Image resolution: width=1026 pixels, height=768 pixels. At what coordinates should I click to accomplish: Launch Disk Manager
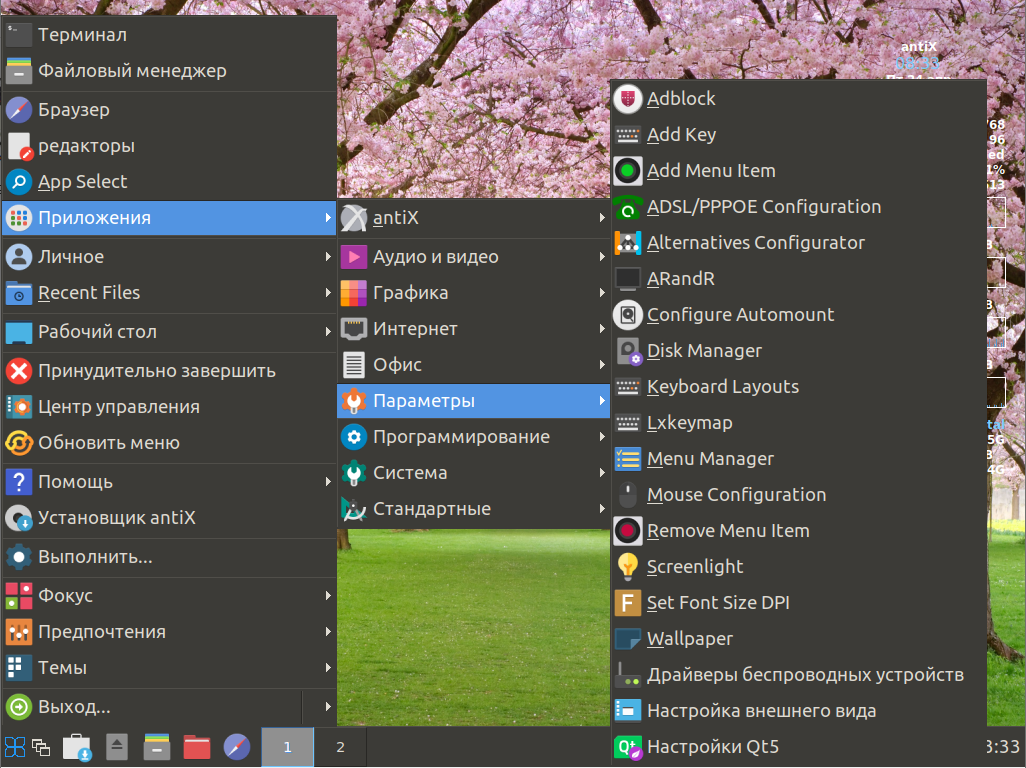[798, 351]
